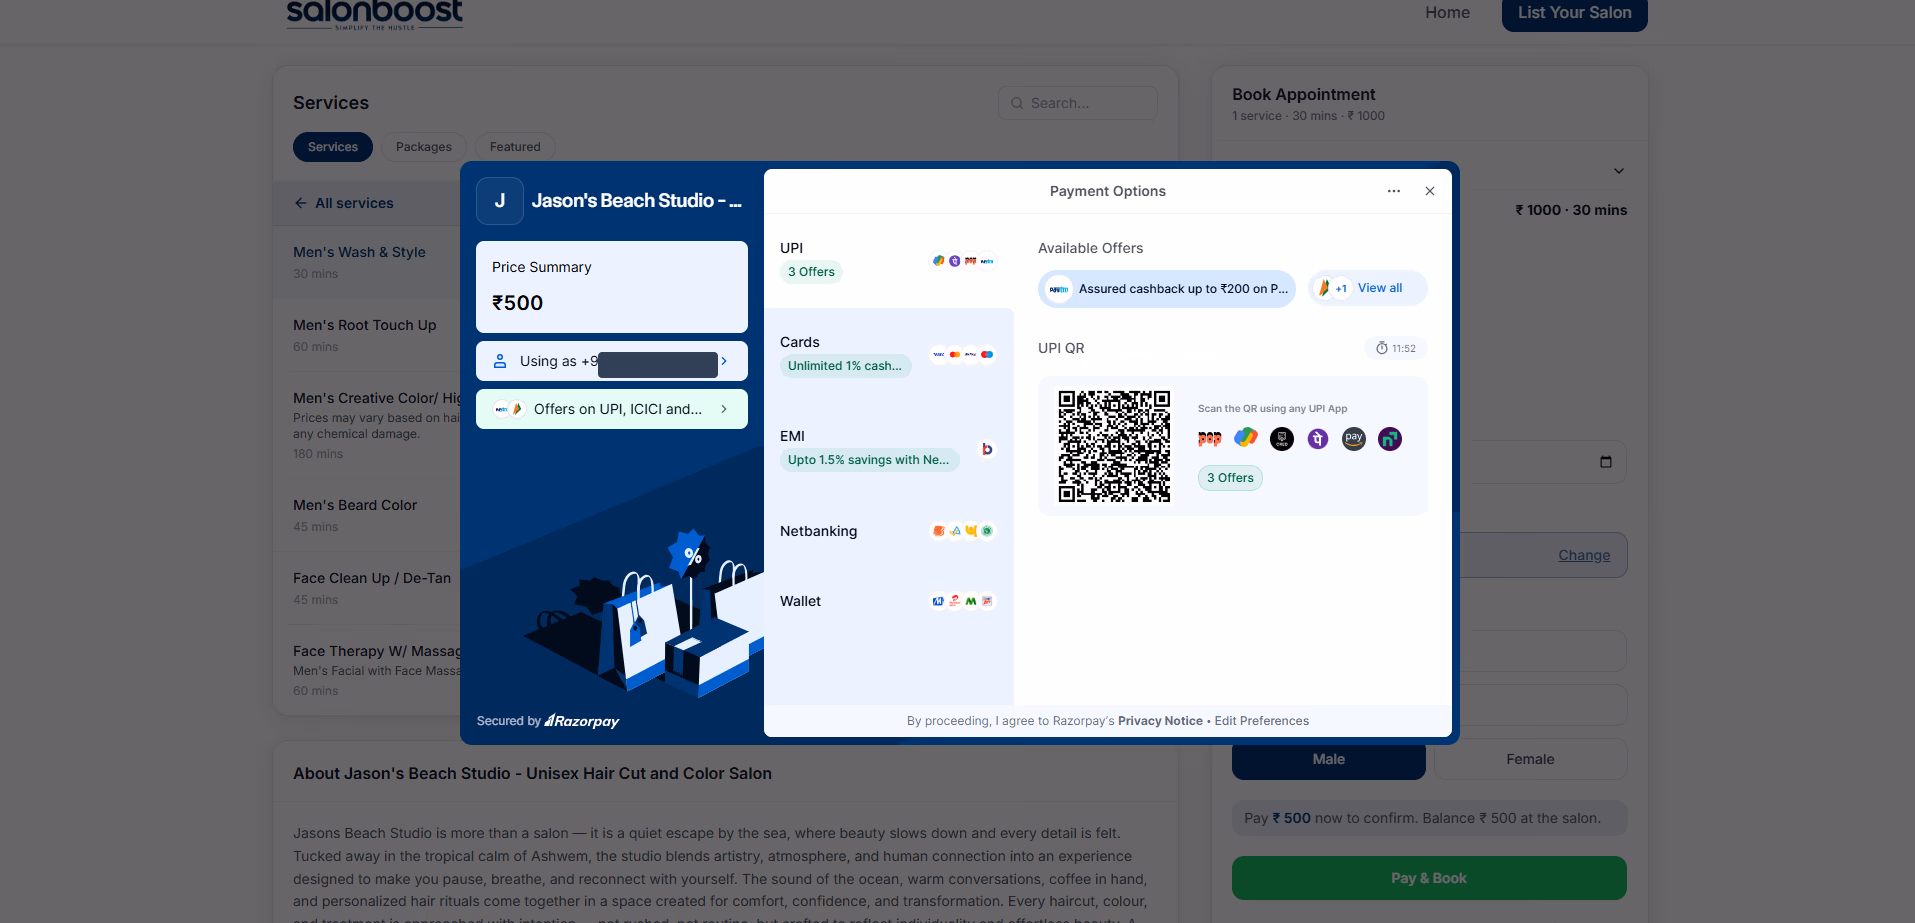Image resolution: width=1915 pixels, height=923 pixels.
Task: Click the UPI QR code image
Action: (1114, 446)
